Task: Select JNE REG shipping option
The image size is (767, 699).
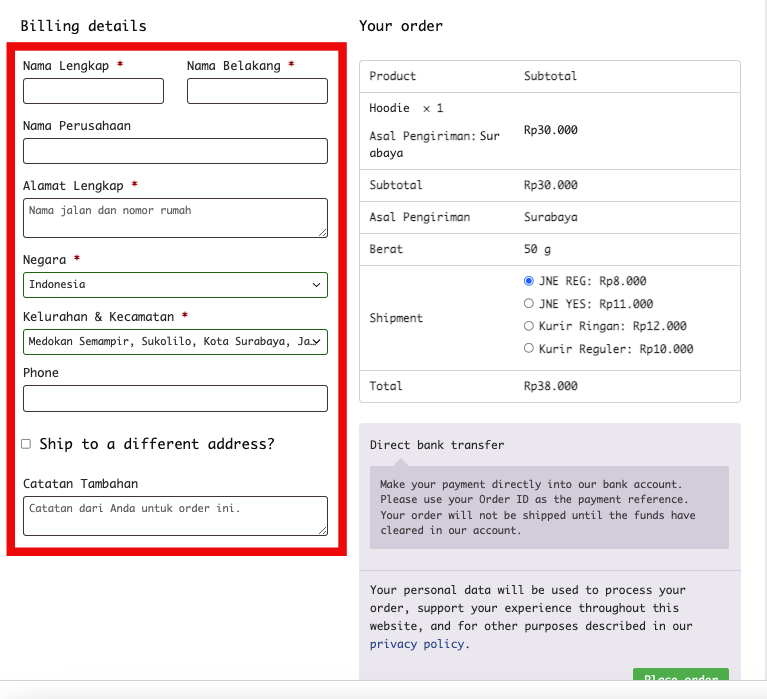Action: [528, 281]
